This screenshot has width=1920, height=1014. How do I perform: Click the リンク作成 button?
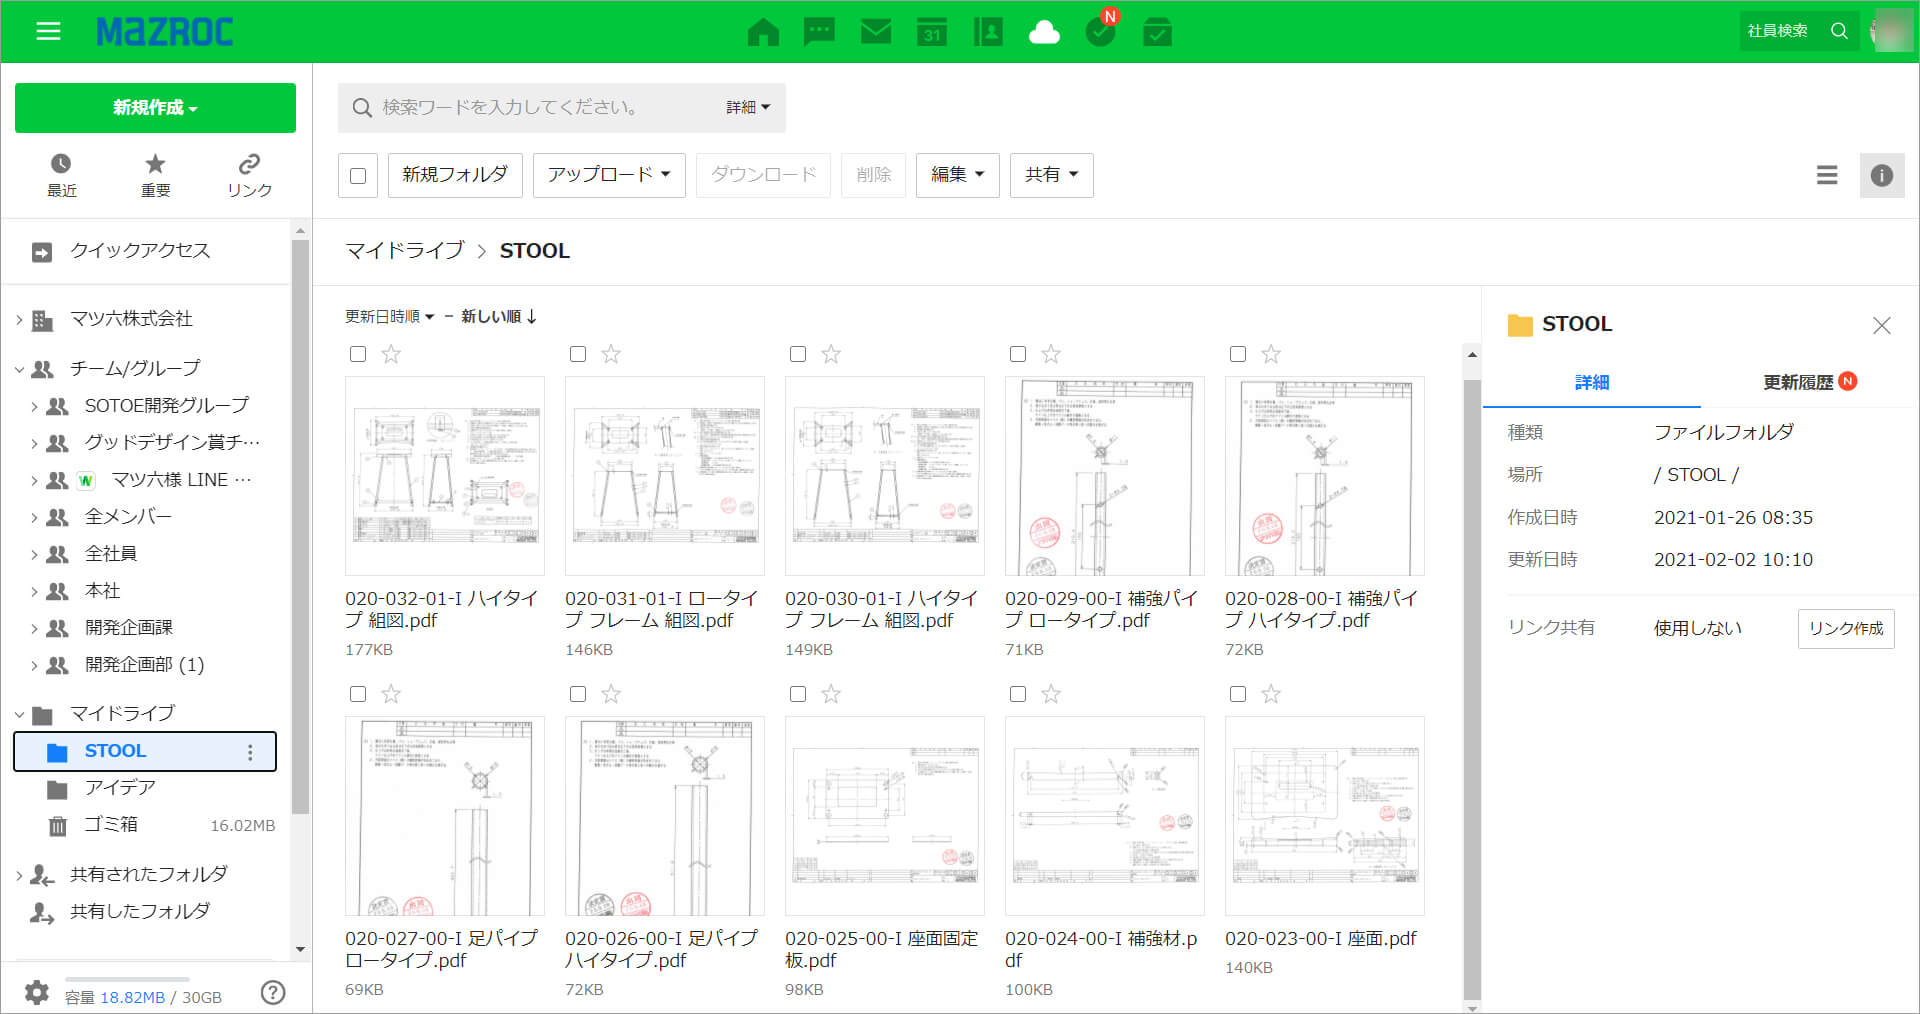(1845, 628)
